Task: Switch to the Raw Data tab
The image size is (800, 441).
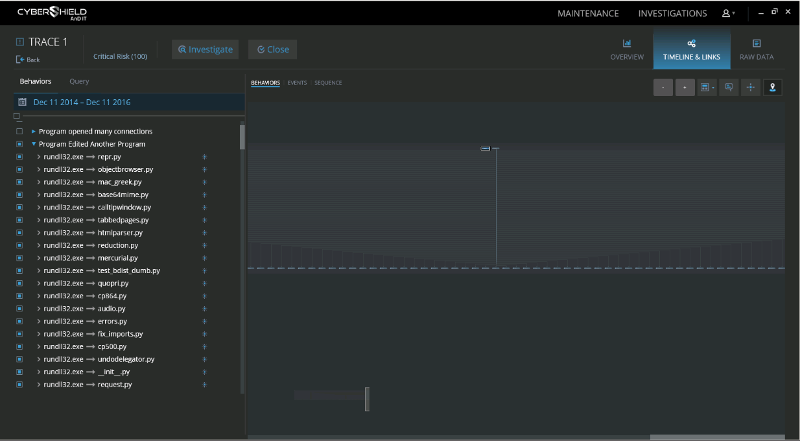Action: click(756, 49)
